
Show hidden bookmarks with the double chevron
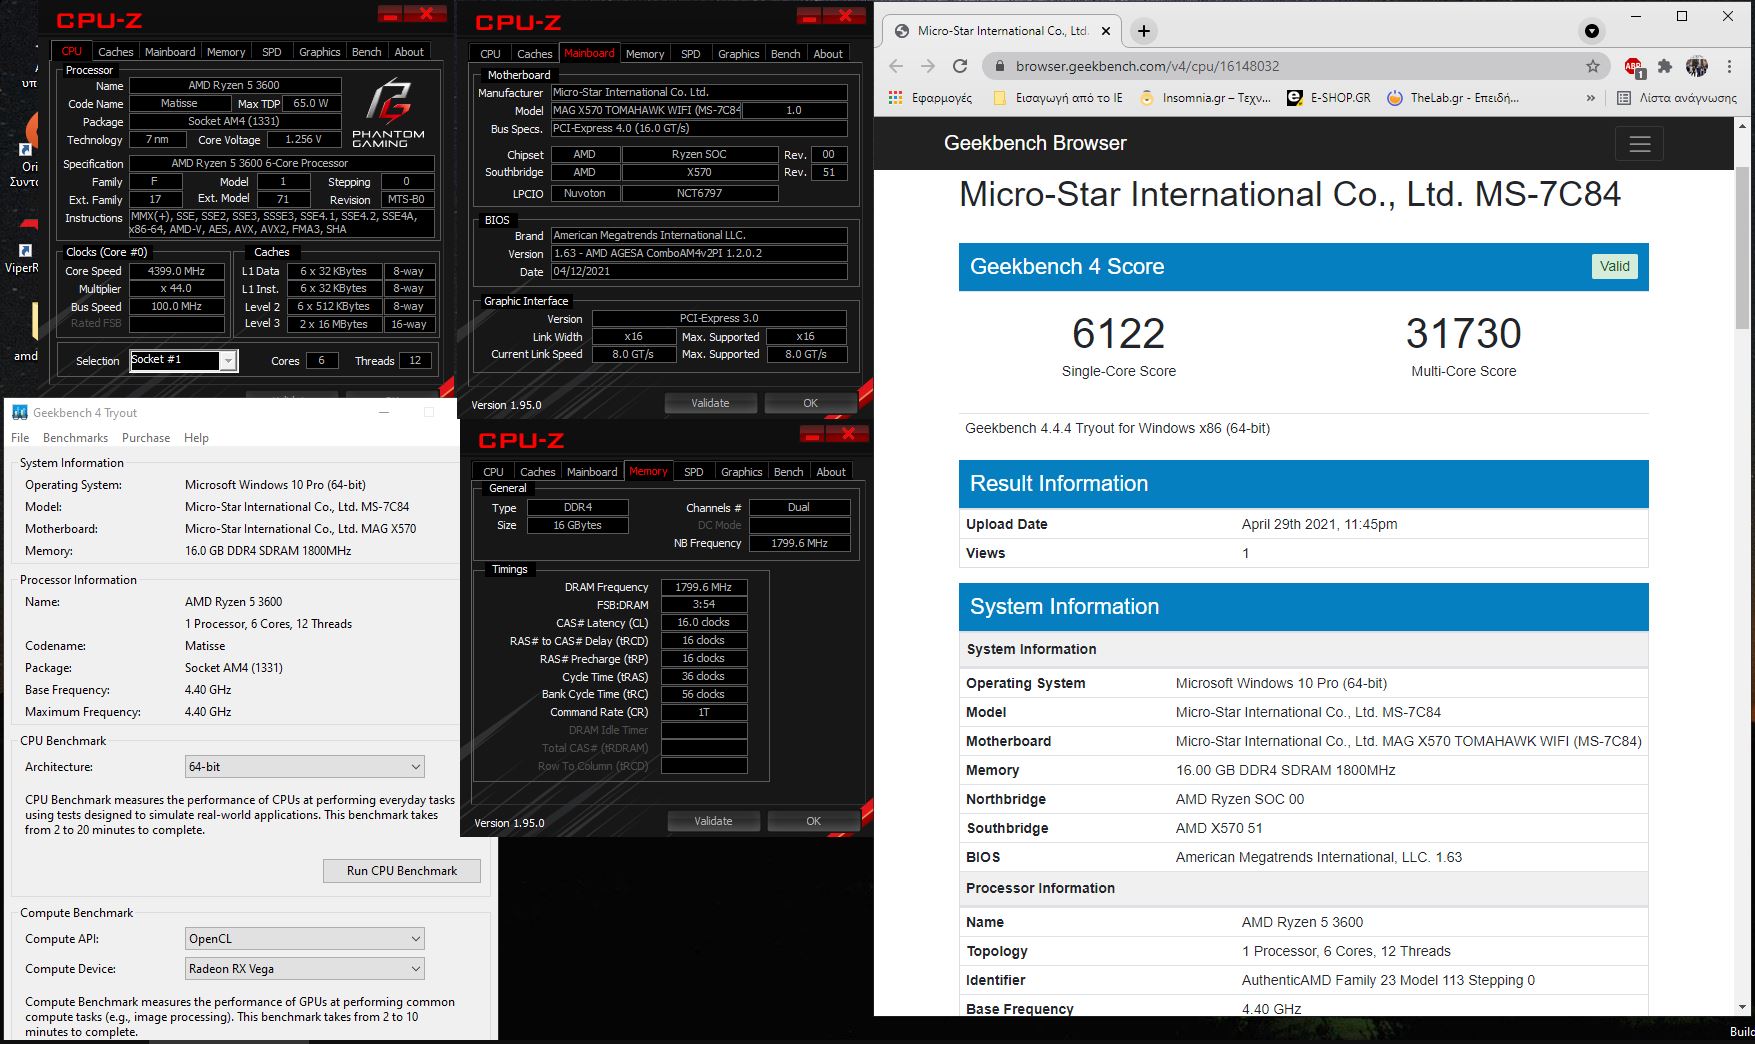pos(1591,98)
